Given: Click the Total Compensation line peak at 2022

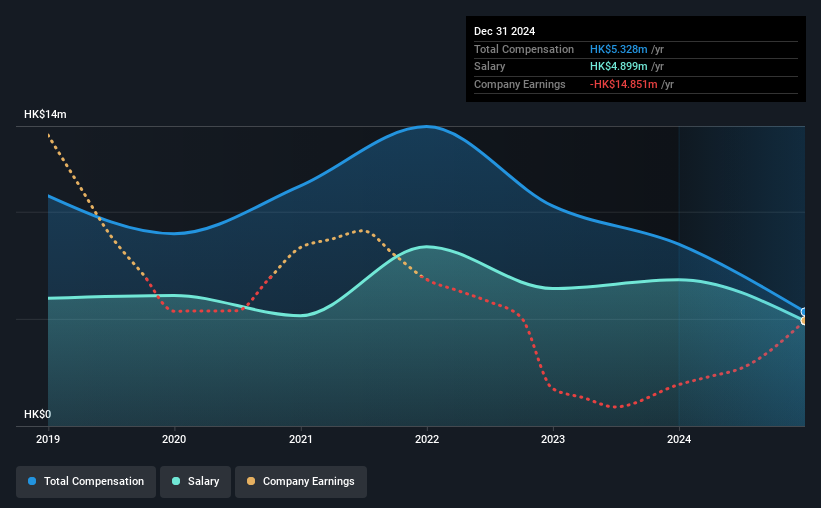Looking at the screenshot, I should coord(427,126).
